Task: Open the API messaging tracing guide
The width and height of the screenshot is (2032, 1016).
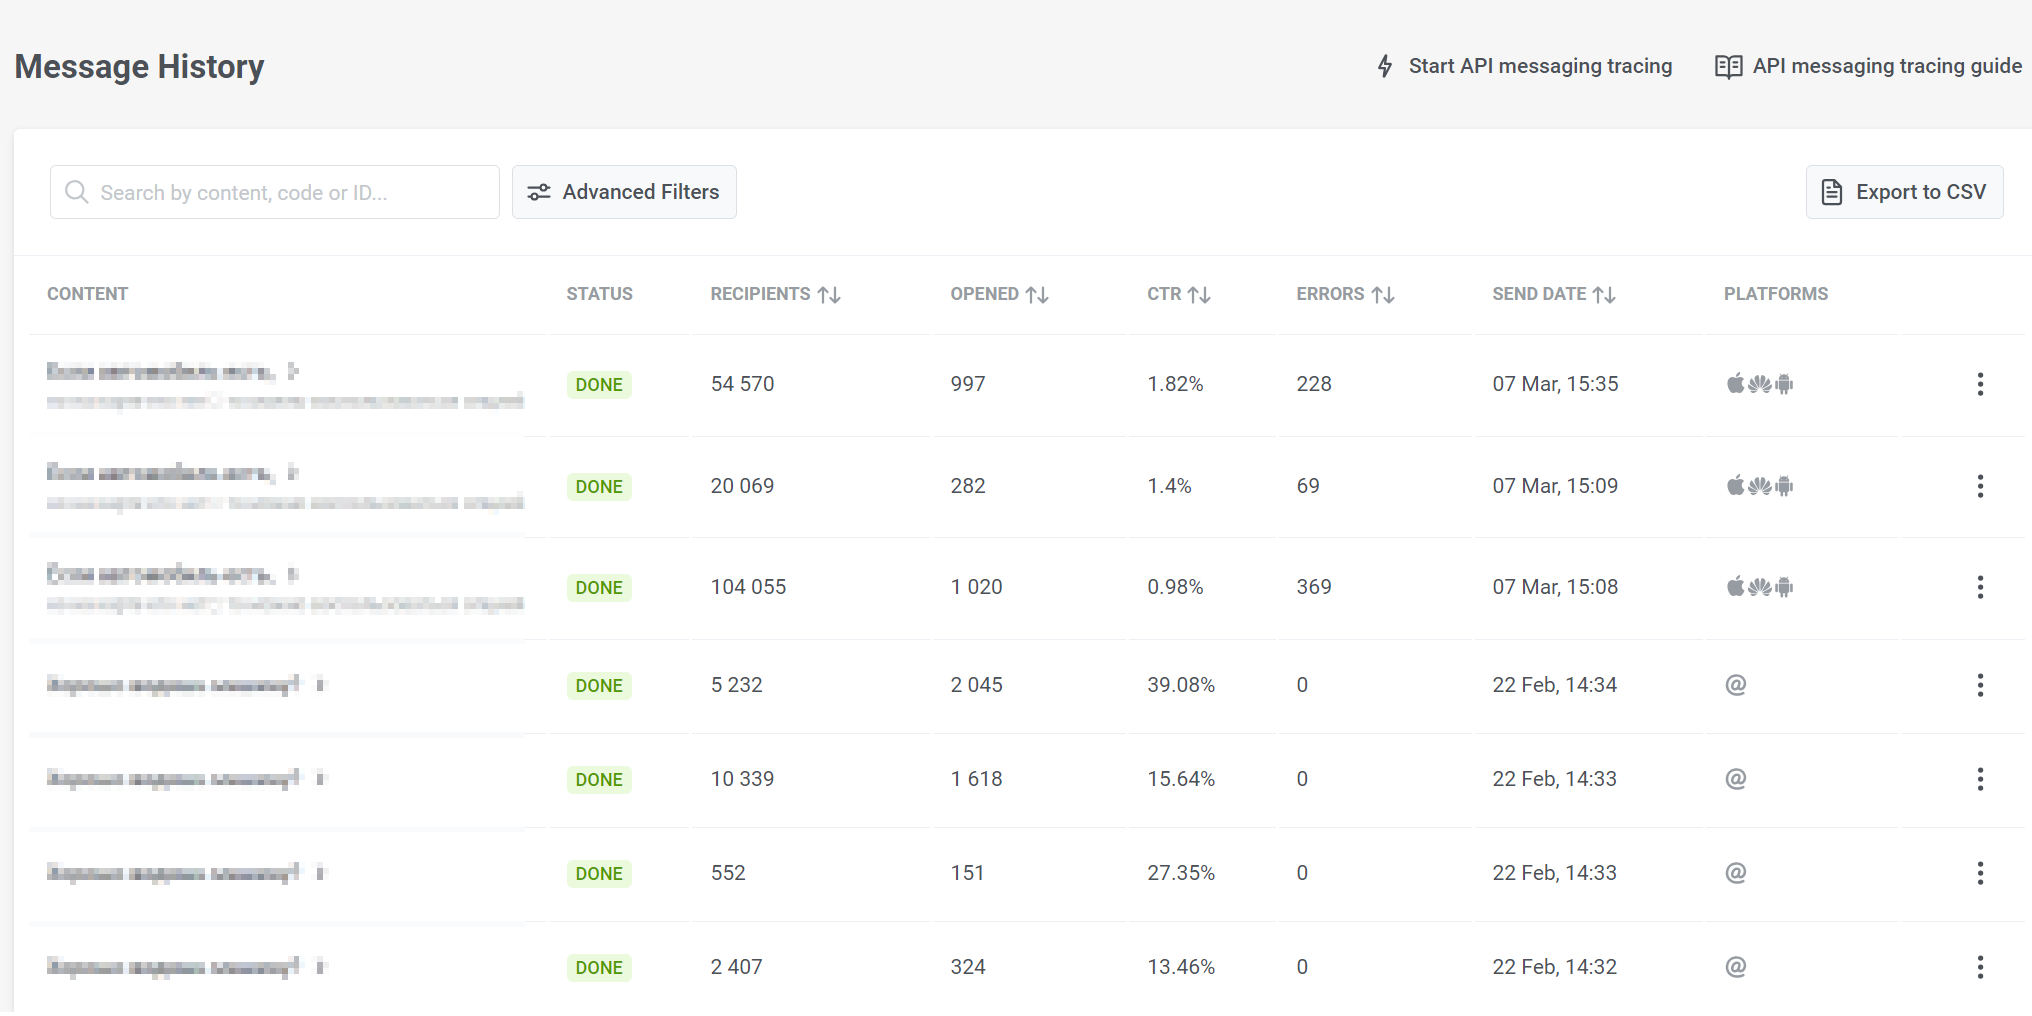Action: [x=1868, y=66]
